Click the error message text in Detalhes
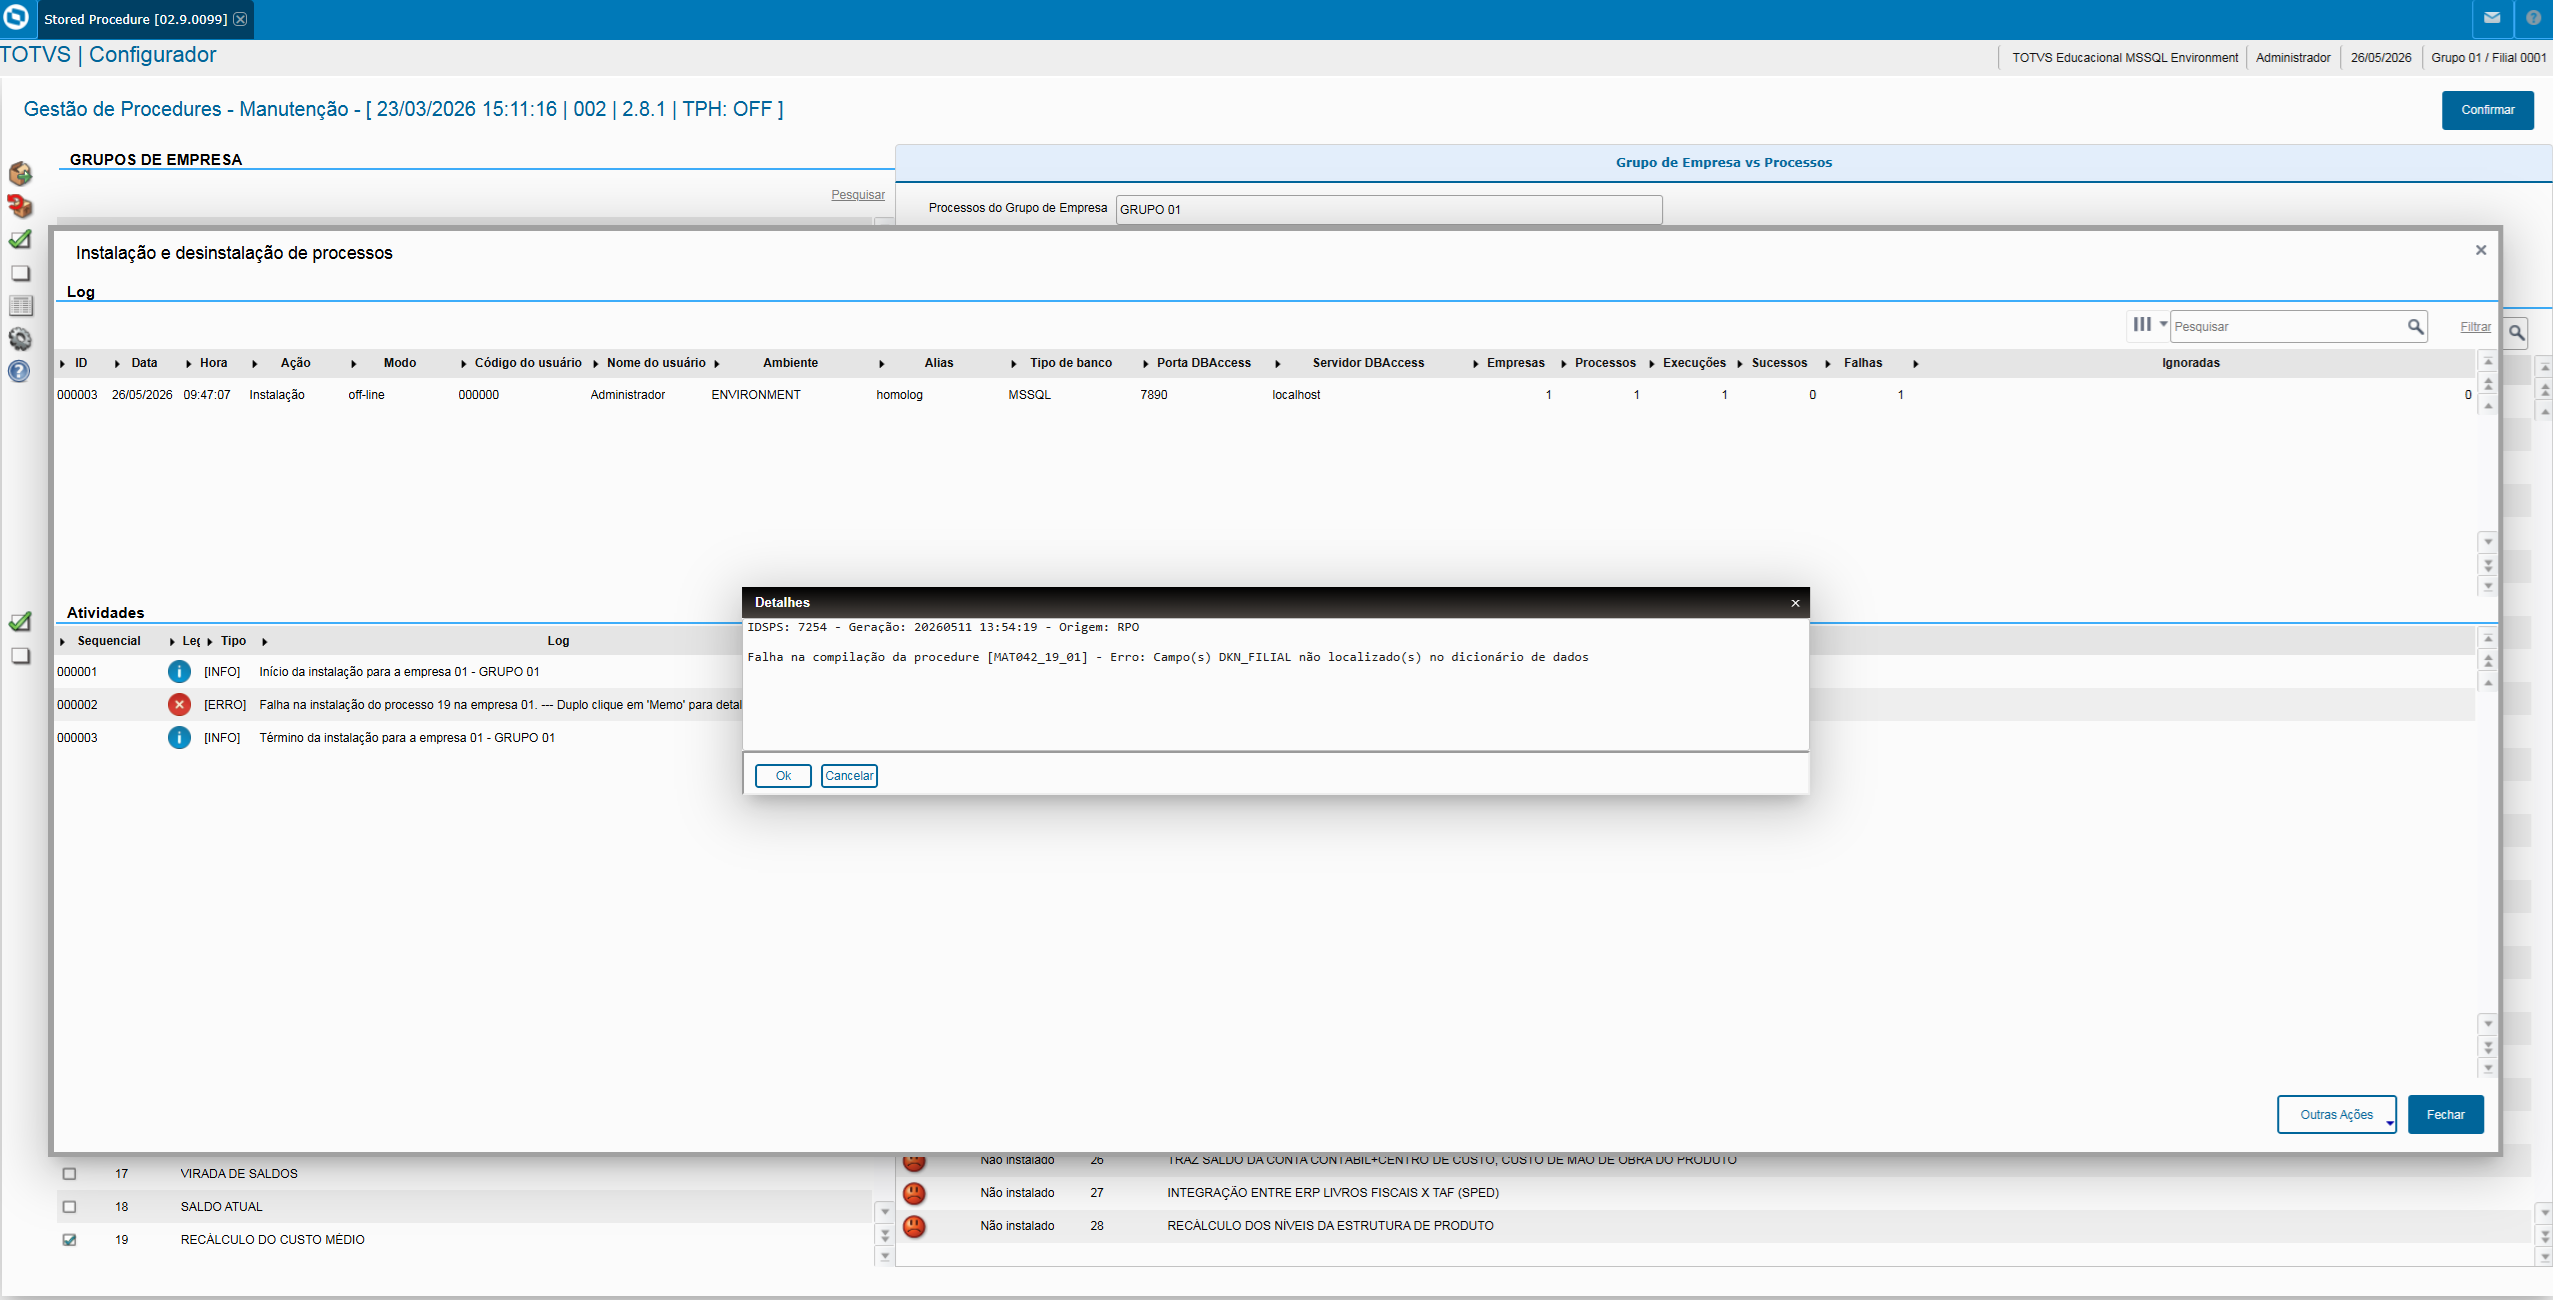This screenshot has width=2553, height=1300. pos(1167,657)
